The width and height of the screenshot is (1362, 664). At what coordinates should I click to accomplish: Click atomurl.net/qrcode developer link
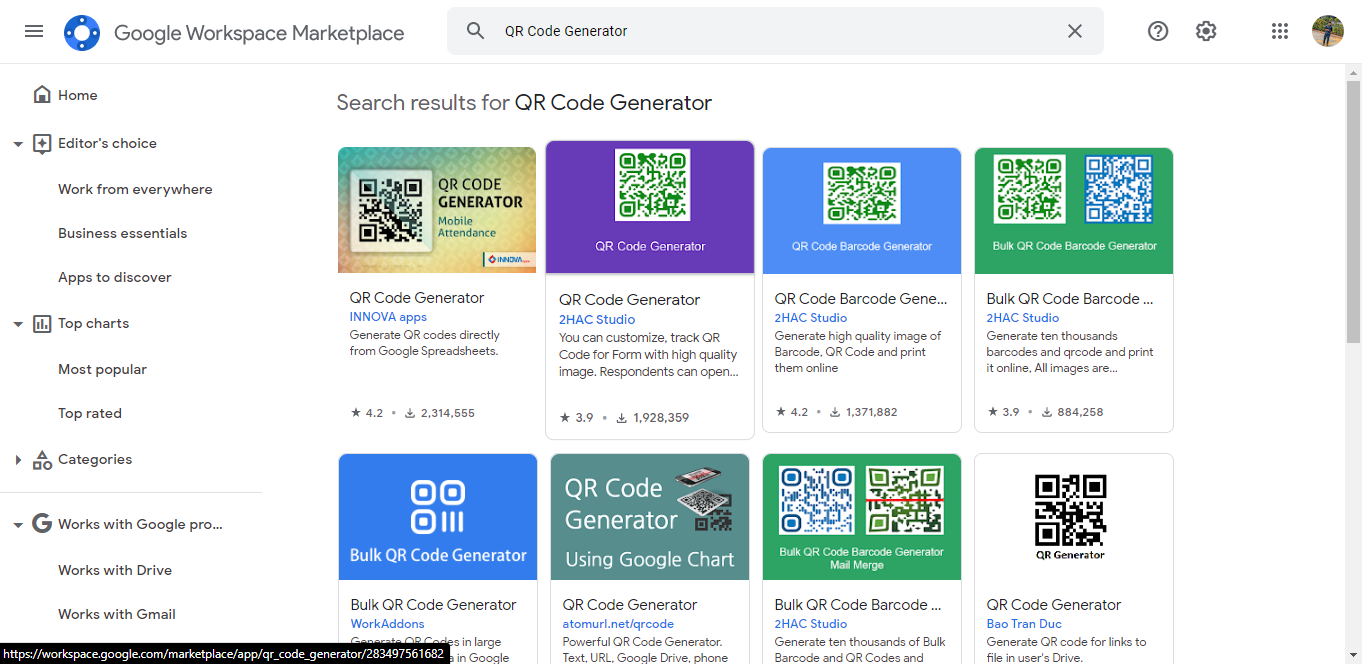618,624
